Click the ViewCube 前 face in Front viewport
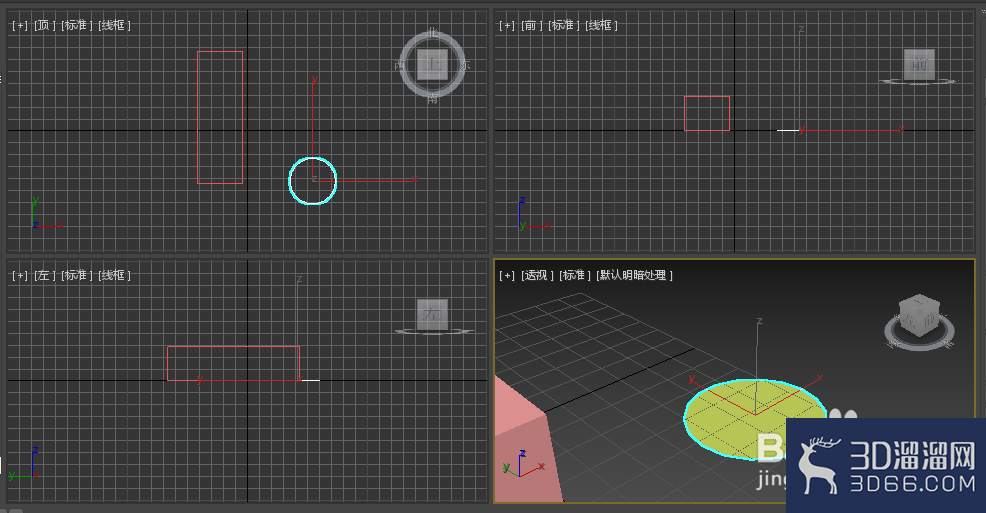The width and height of the screenshot is (986, 513). [919, 64]
